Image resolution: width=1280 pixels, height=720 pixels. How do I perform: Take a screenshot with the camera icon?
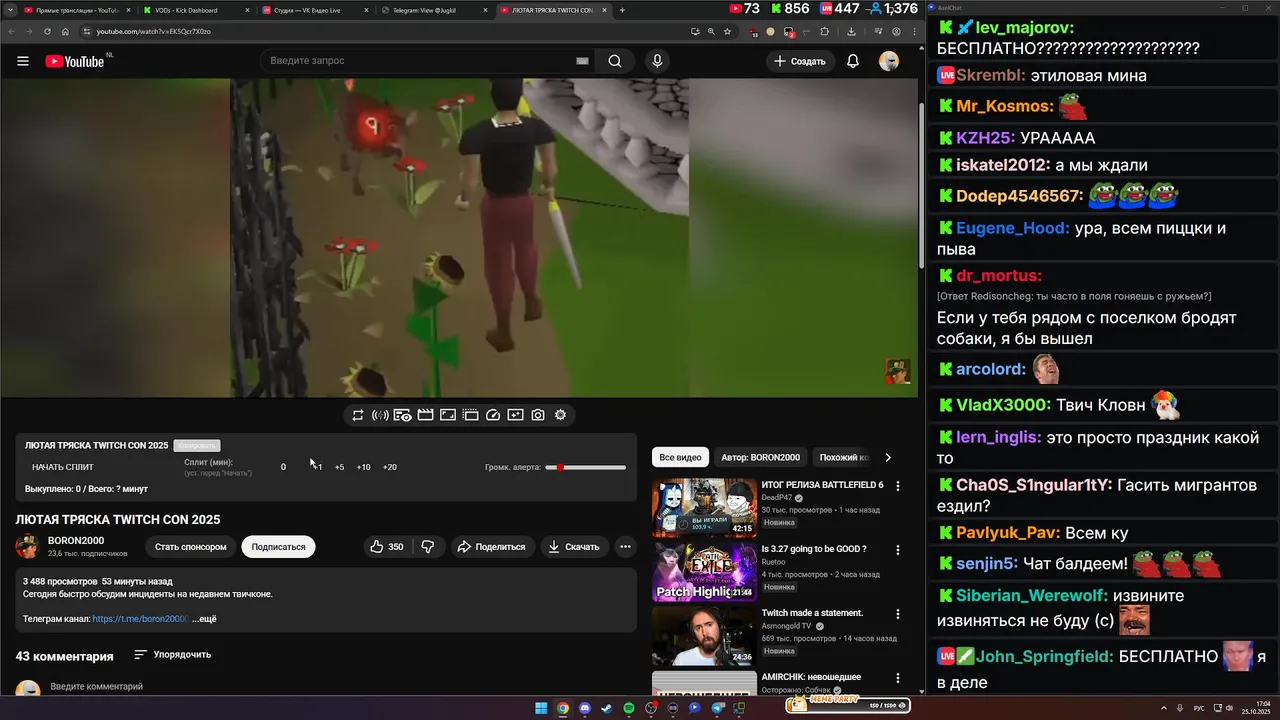pos(538,415)
